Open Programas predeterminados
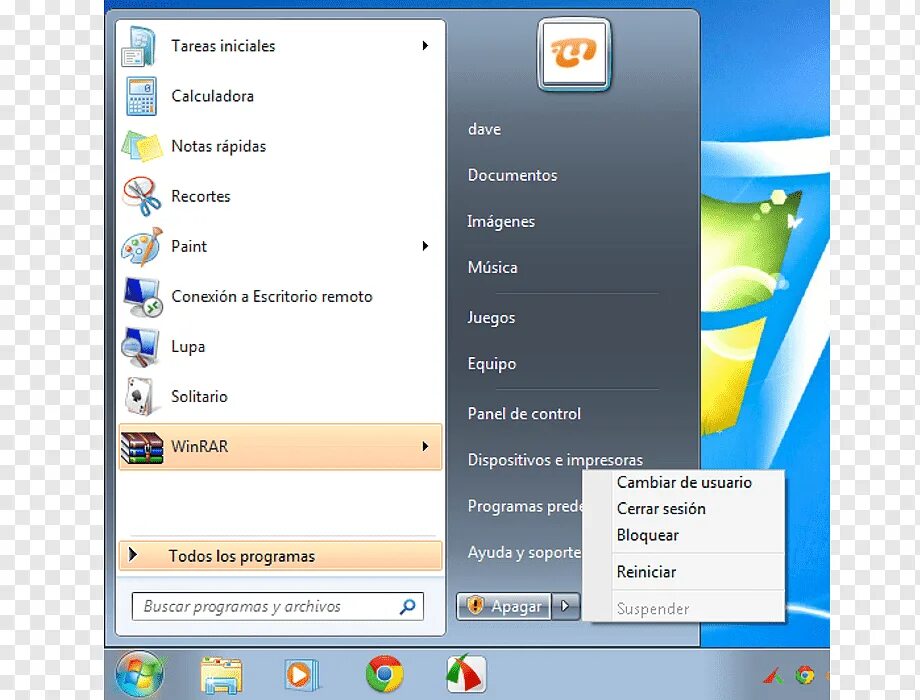Image resolution: width=920 pixels, height=700 pixels. click(x=525, y=506)
